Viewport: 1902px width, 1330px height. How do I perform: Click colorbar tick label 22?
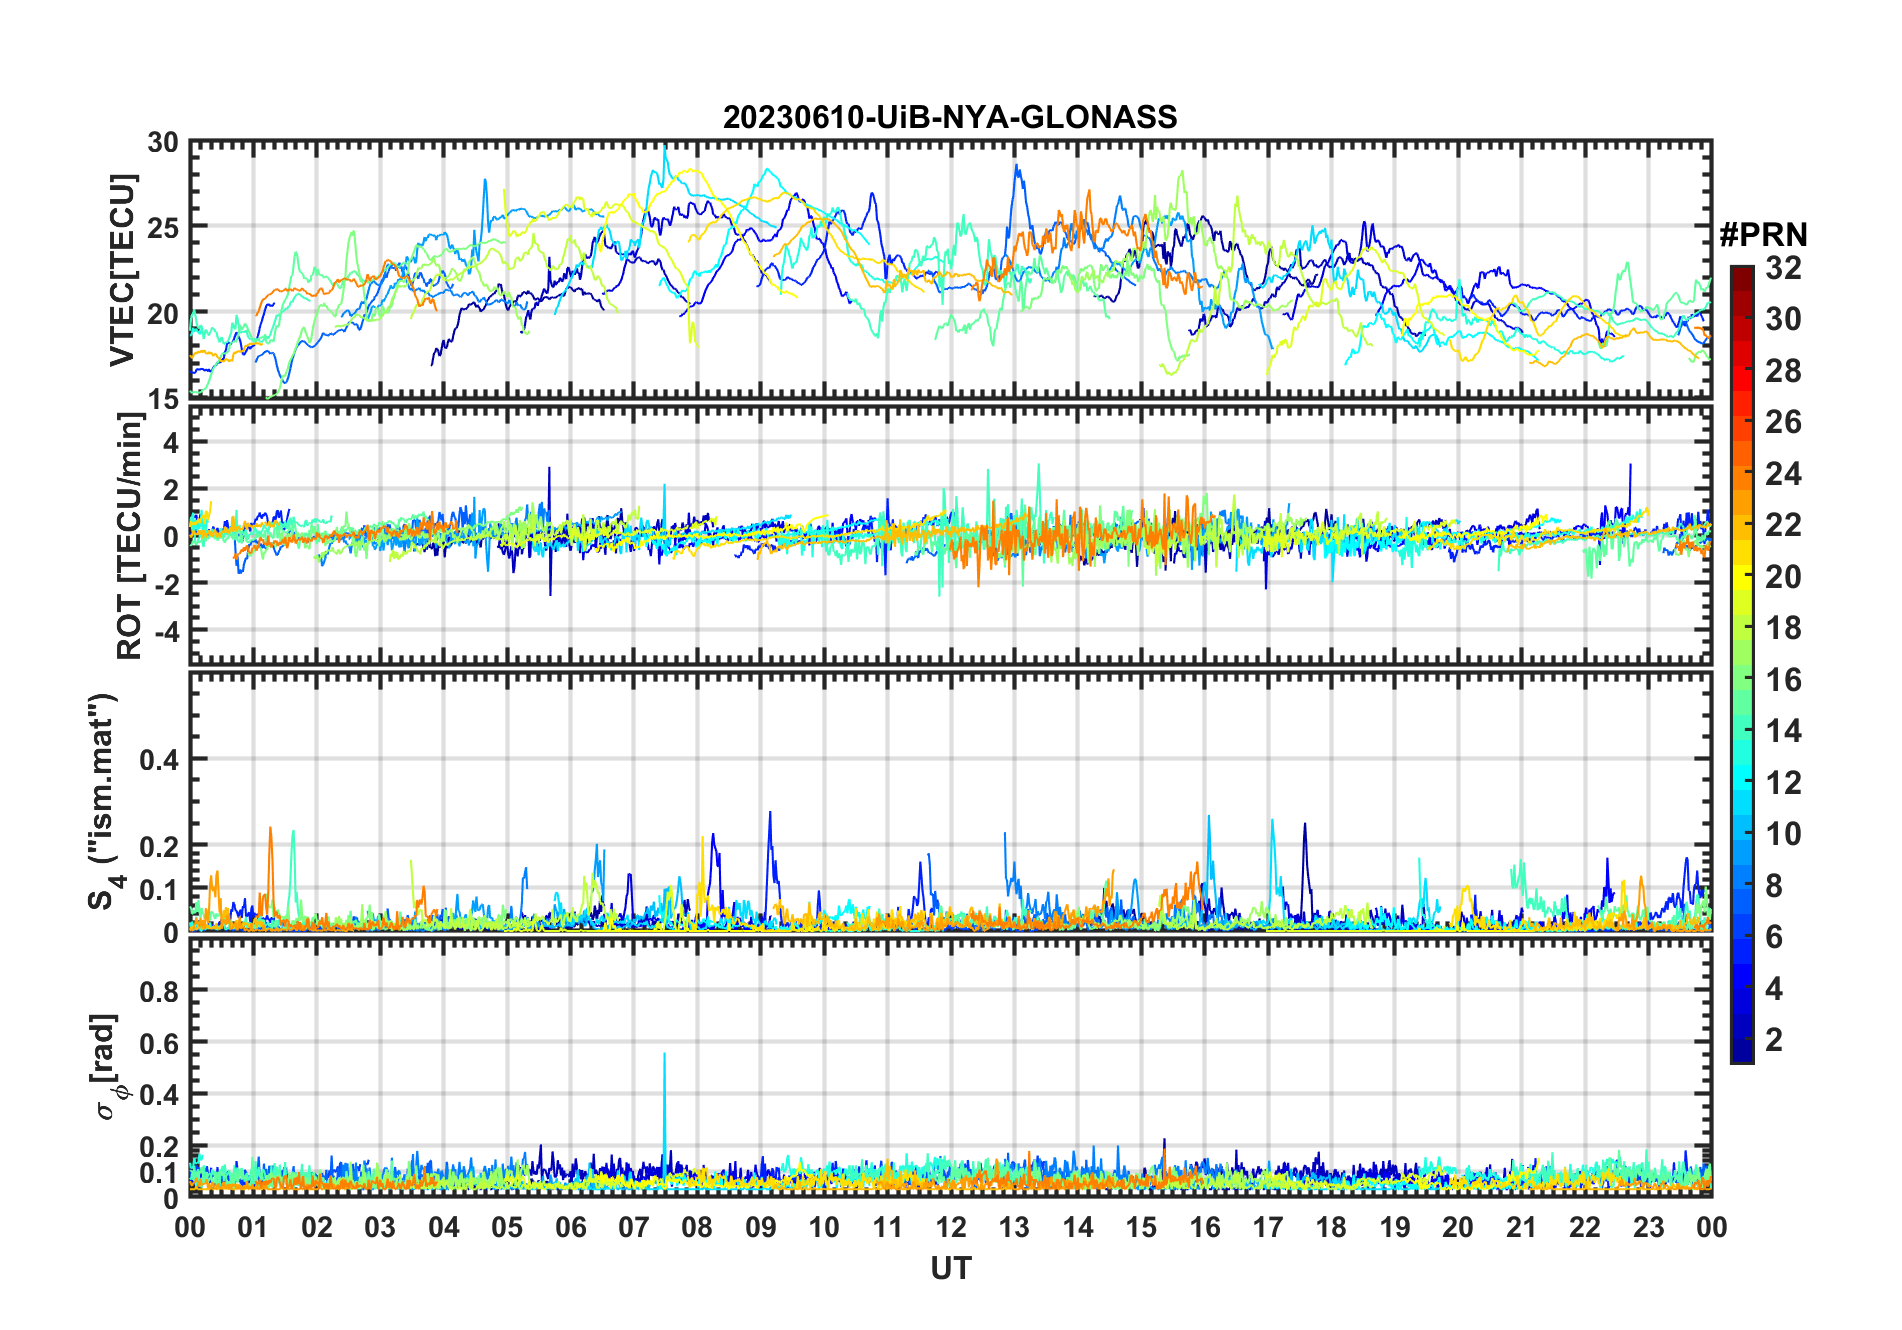[1783, 525]
